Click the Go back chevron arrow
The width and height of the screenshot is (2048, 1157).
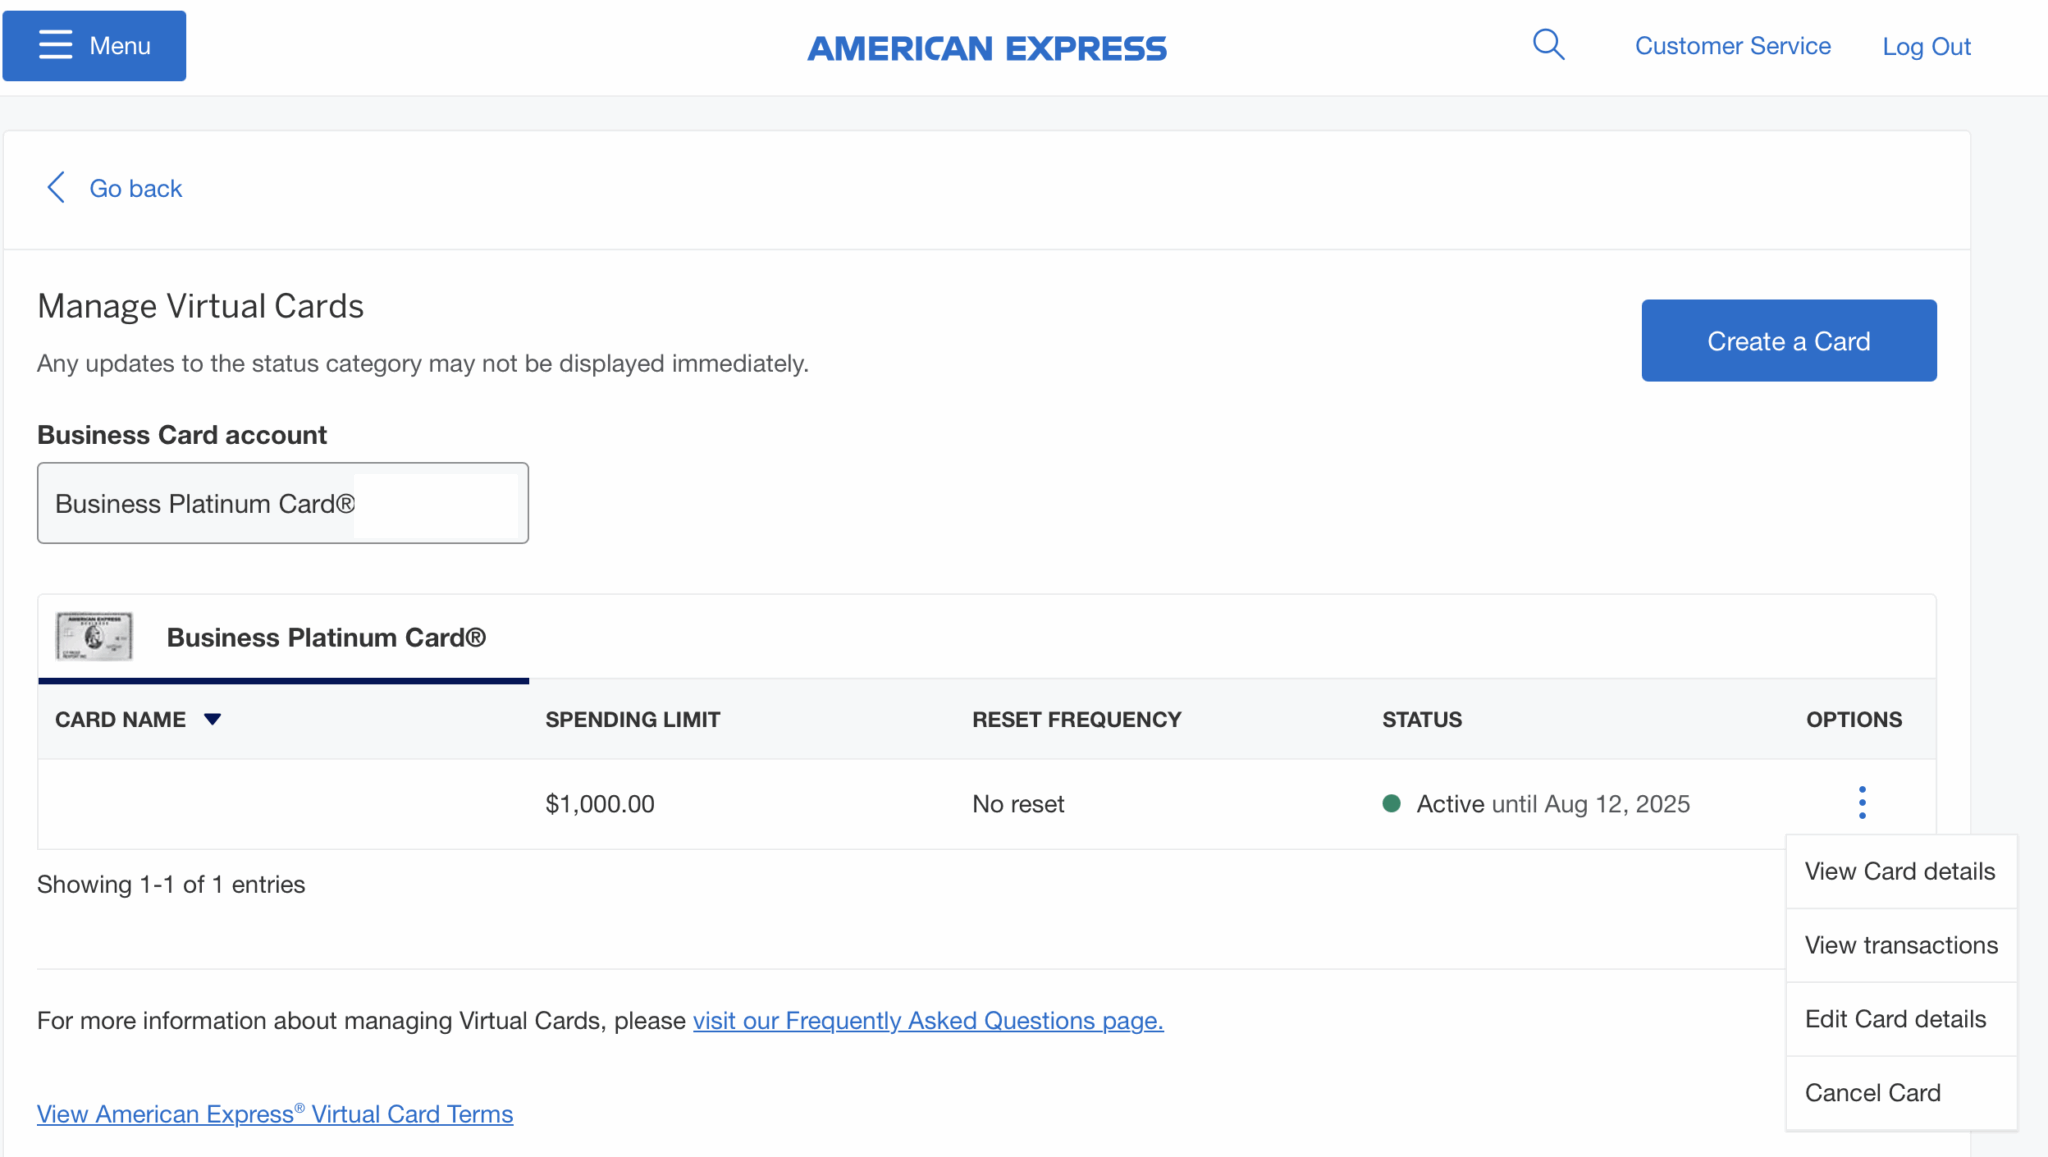pos(56,187)
